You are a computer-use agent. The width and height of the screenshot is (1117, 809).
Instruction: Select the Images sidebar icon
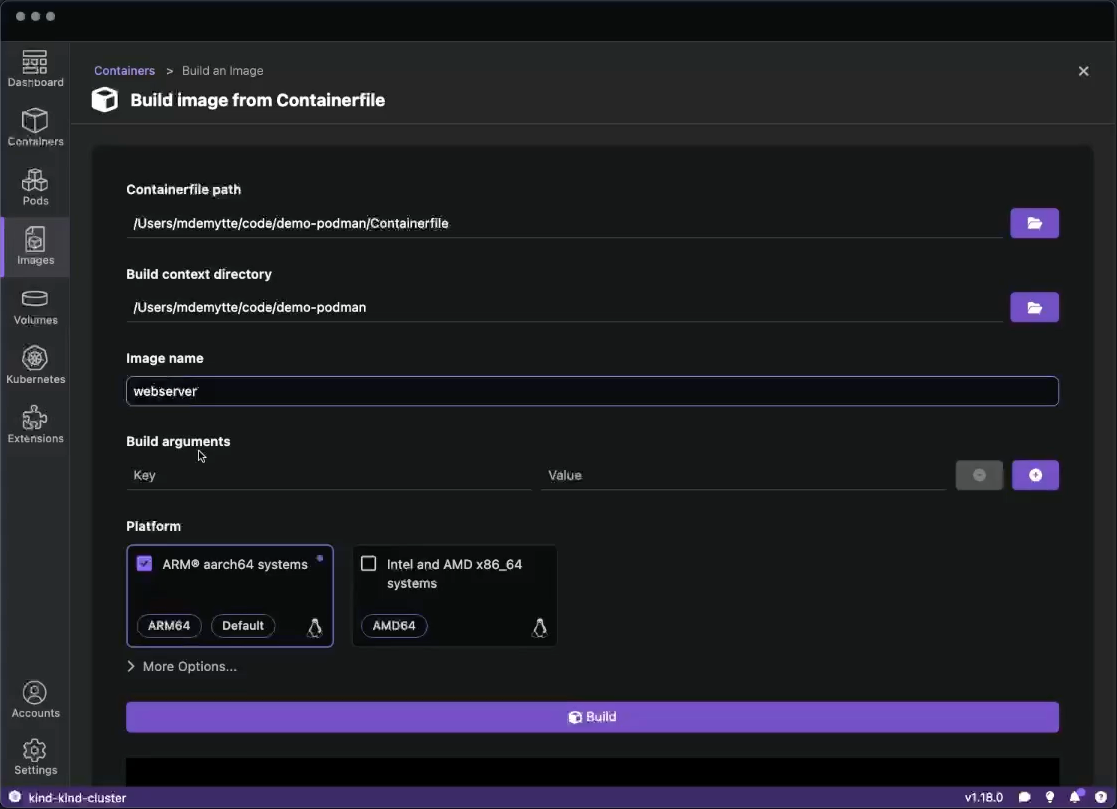[35, 246]
